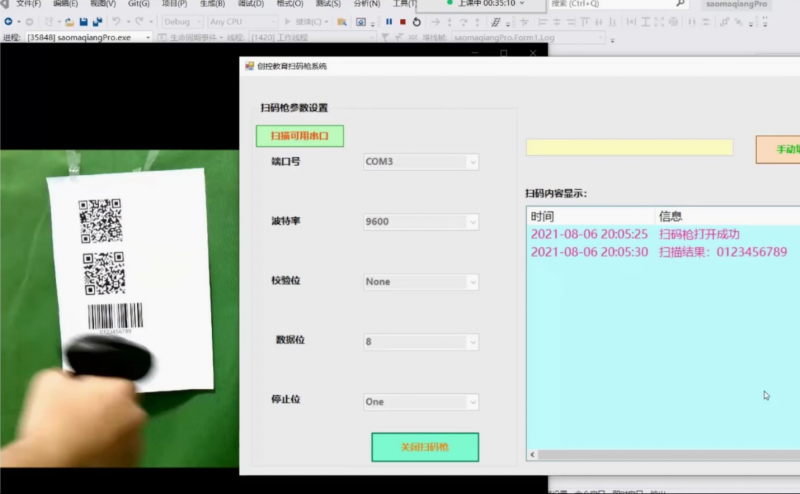Click the orange 手动 button

point(778,150)
